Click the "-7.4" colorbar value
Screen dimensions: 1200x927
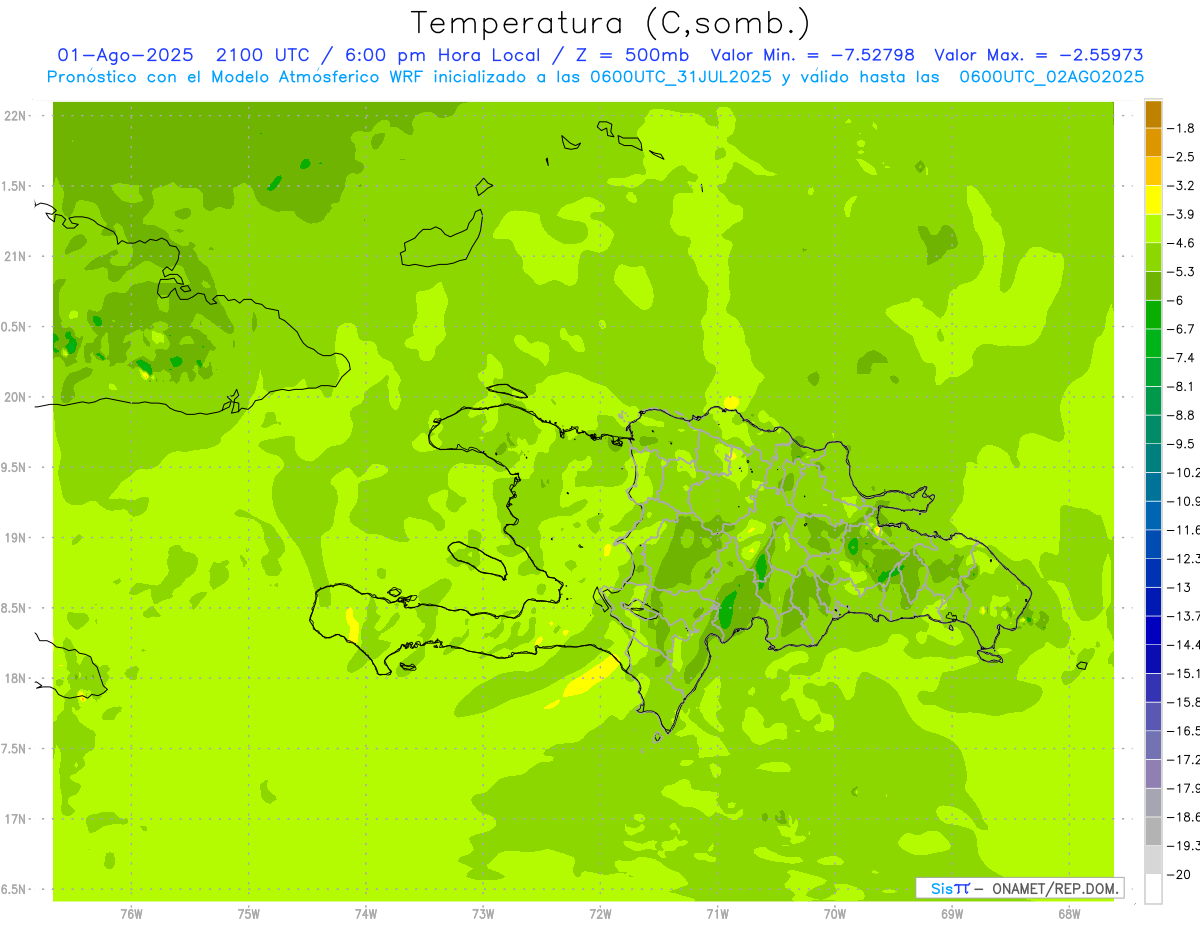[1182, 358]
